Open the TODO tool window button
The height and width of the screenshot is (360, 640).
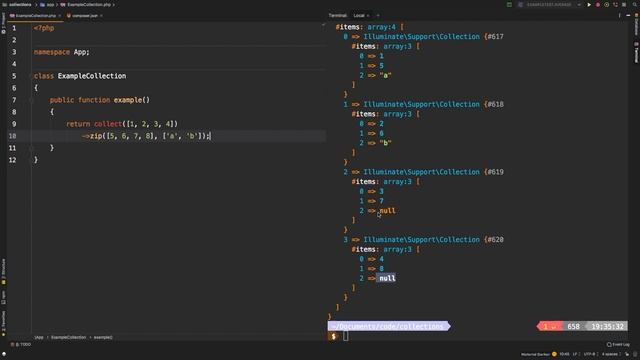point(21,344)
